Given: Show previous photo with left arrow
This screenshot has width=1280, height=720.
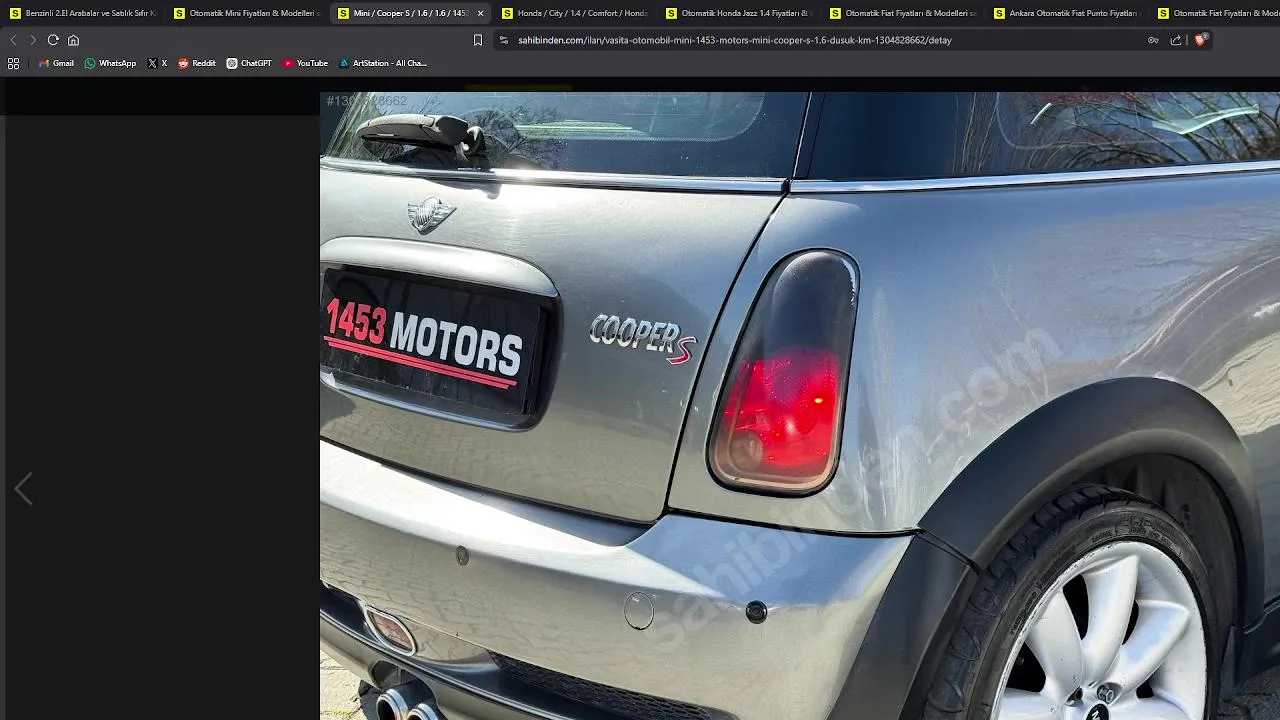Looking at the screenshot, I should click(x=23, y=489).
